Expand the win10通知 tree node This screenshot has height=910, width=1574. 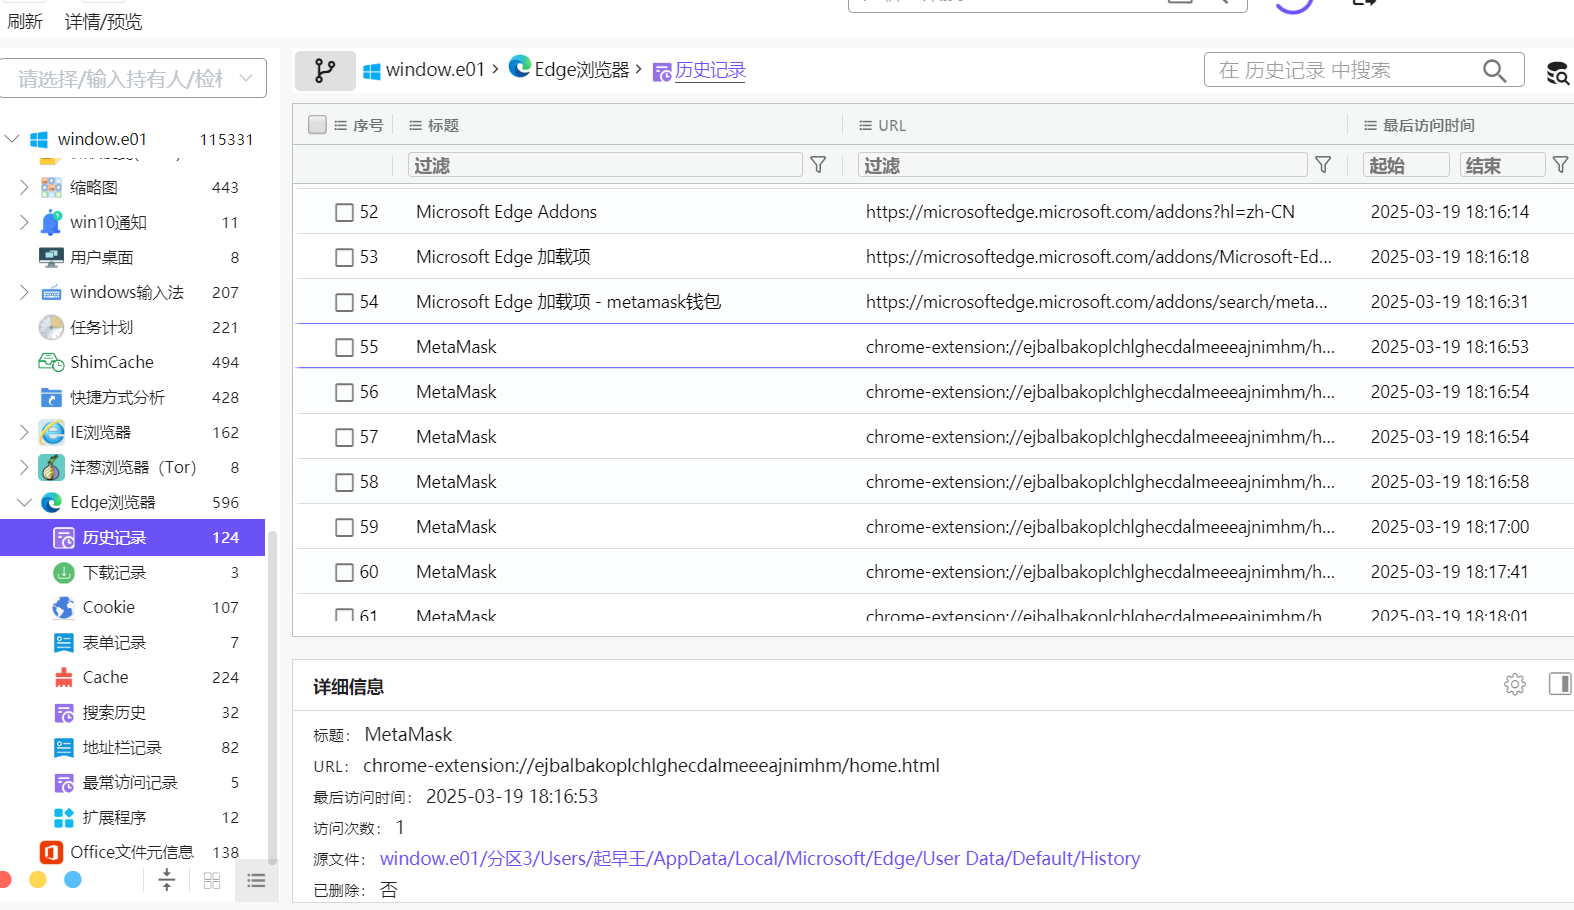pos(24,222)
